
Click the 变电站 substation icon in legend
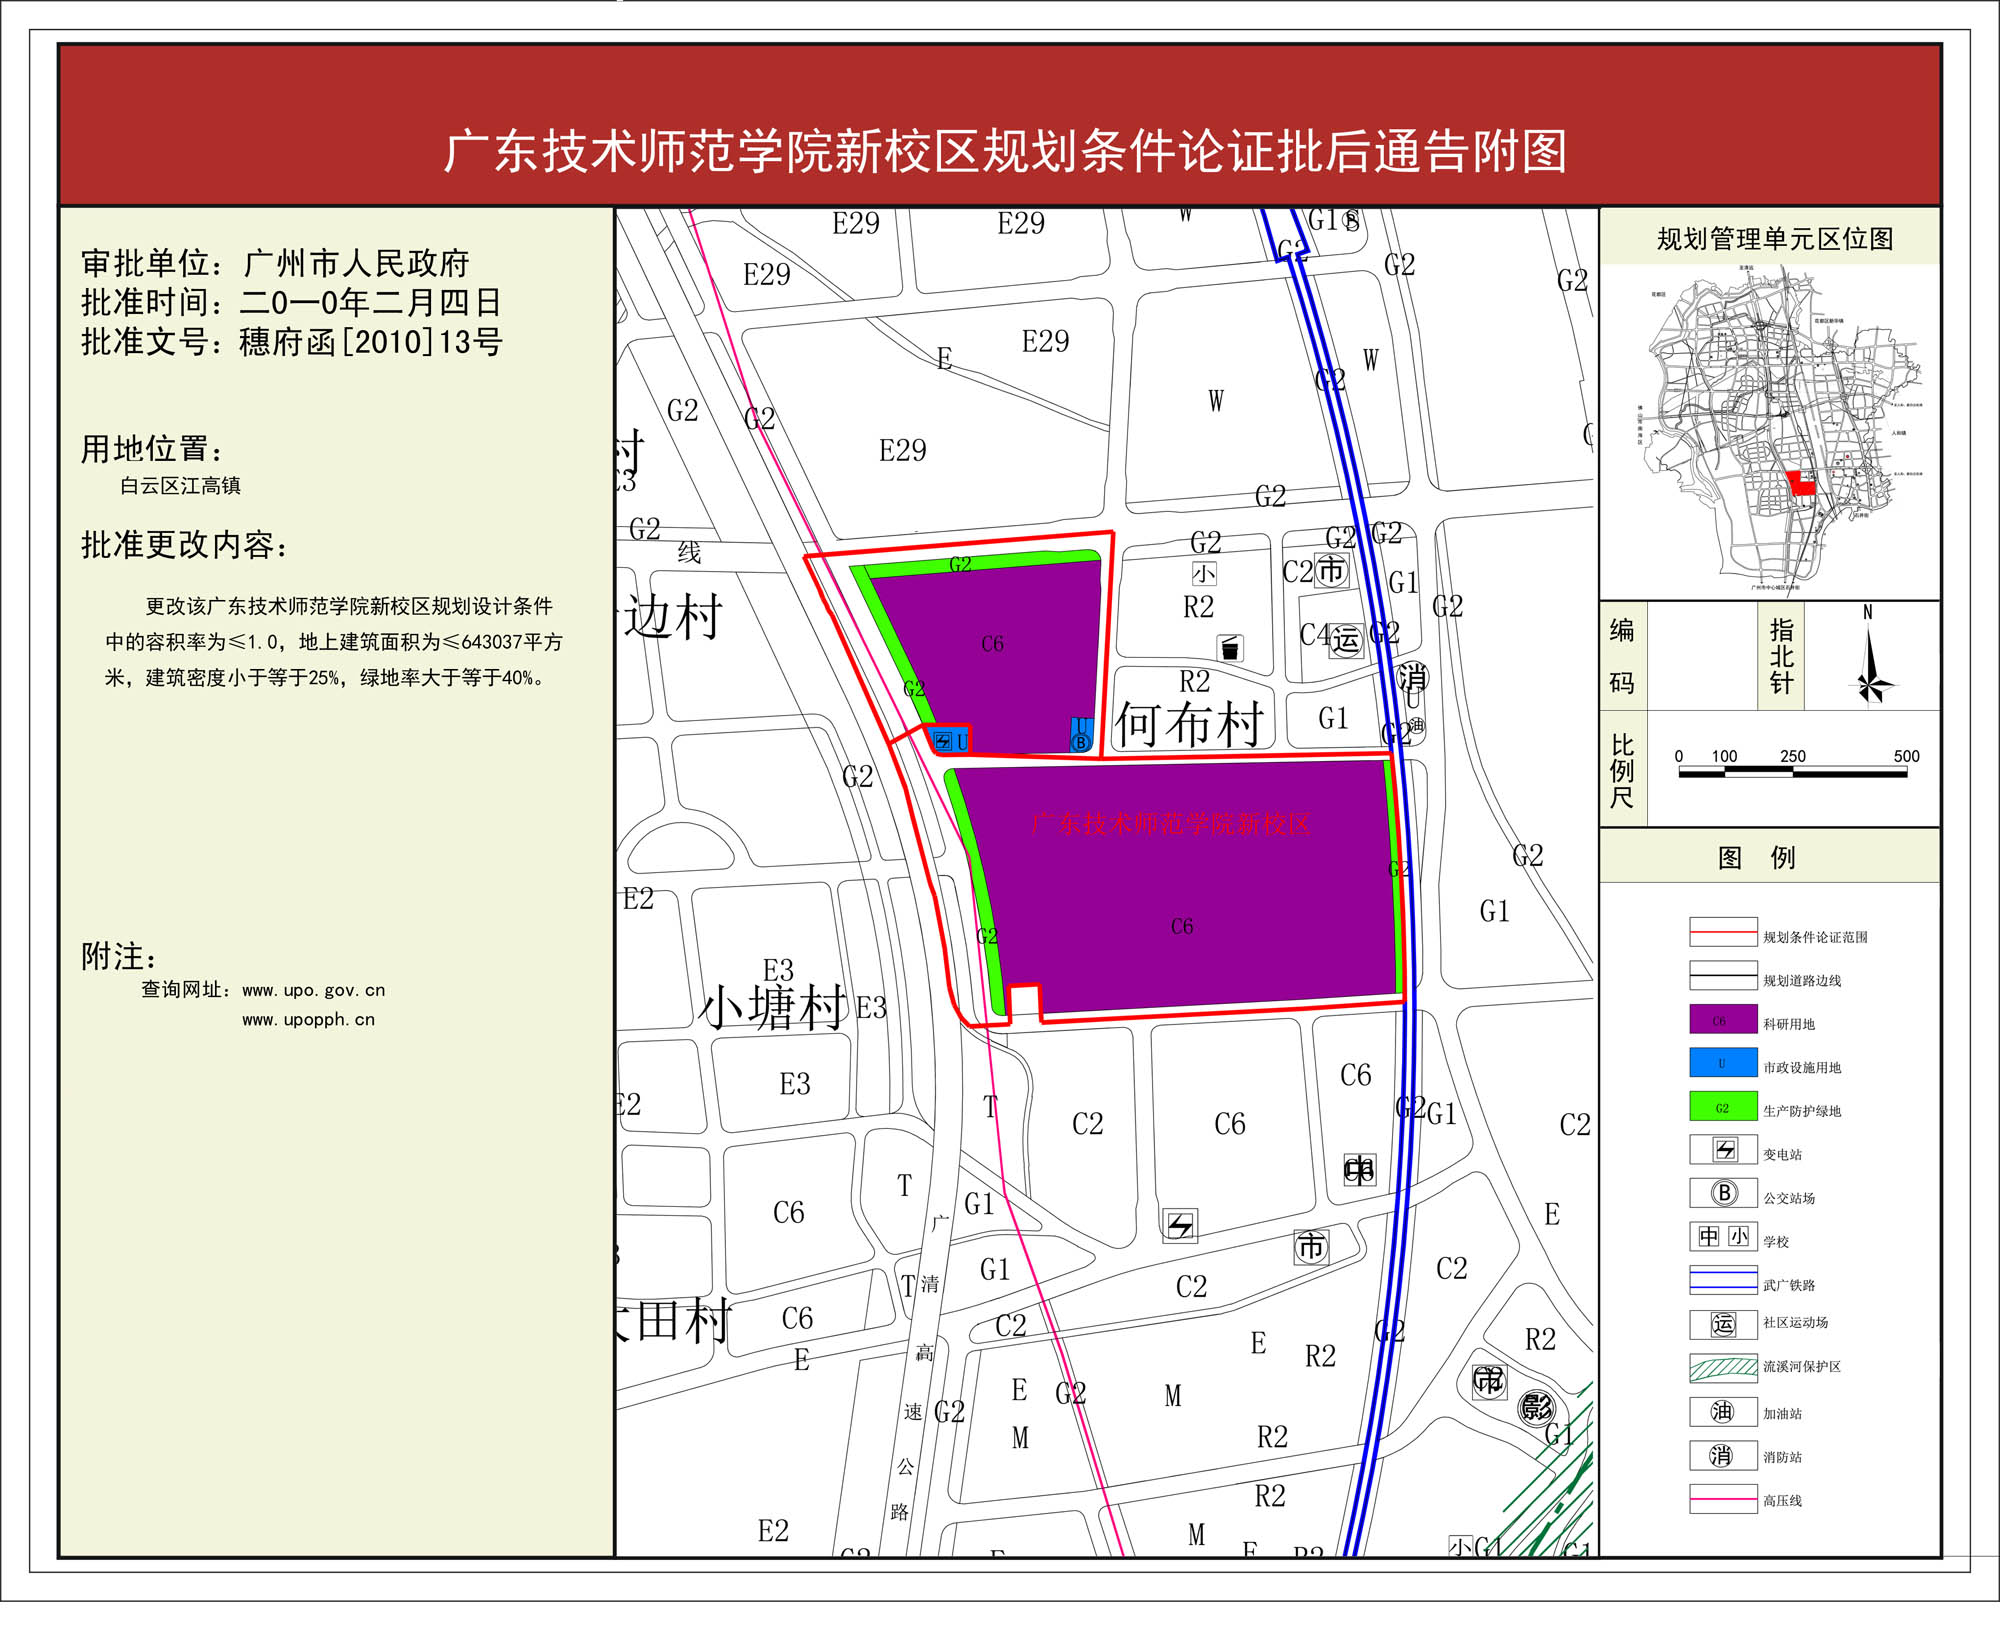[x=1725, y=1150]
